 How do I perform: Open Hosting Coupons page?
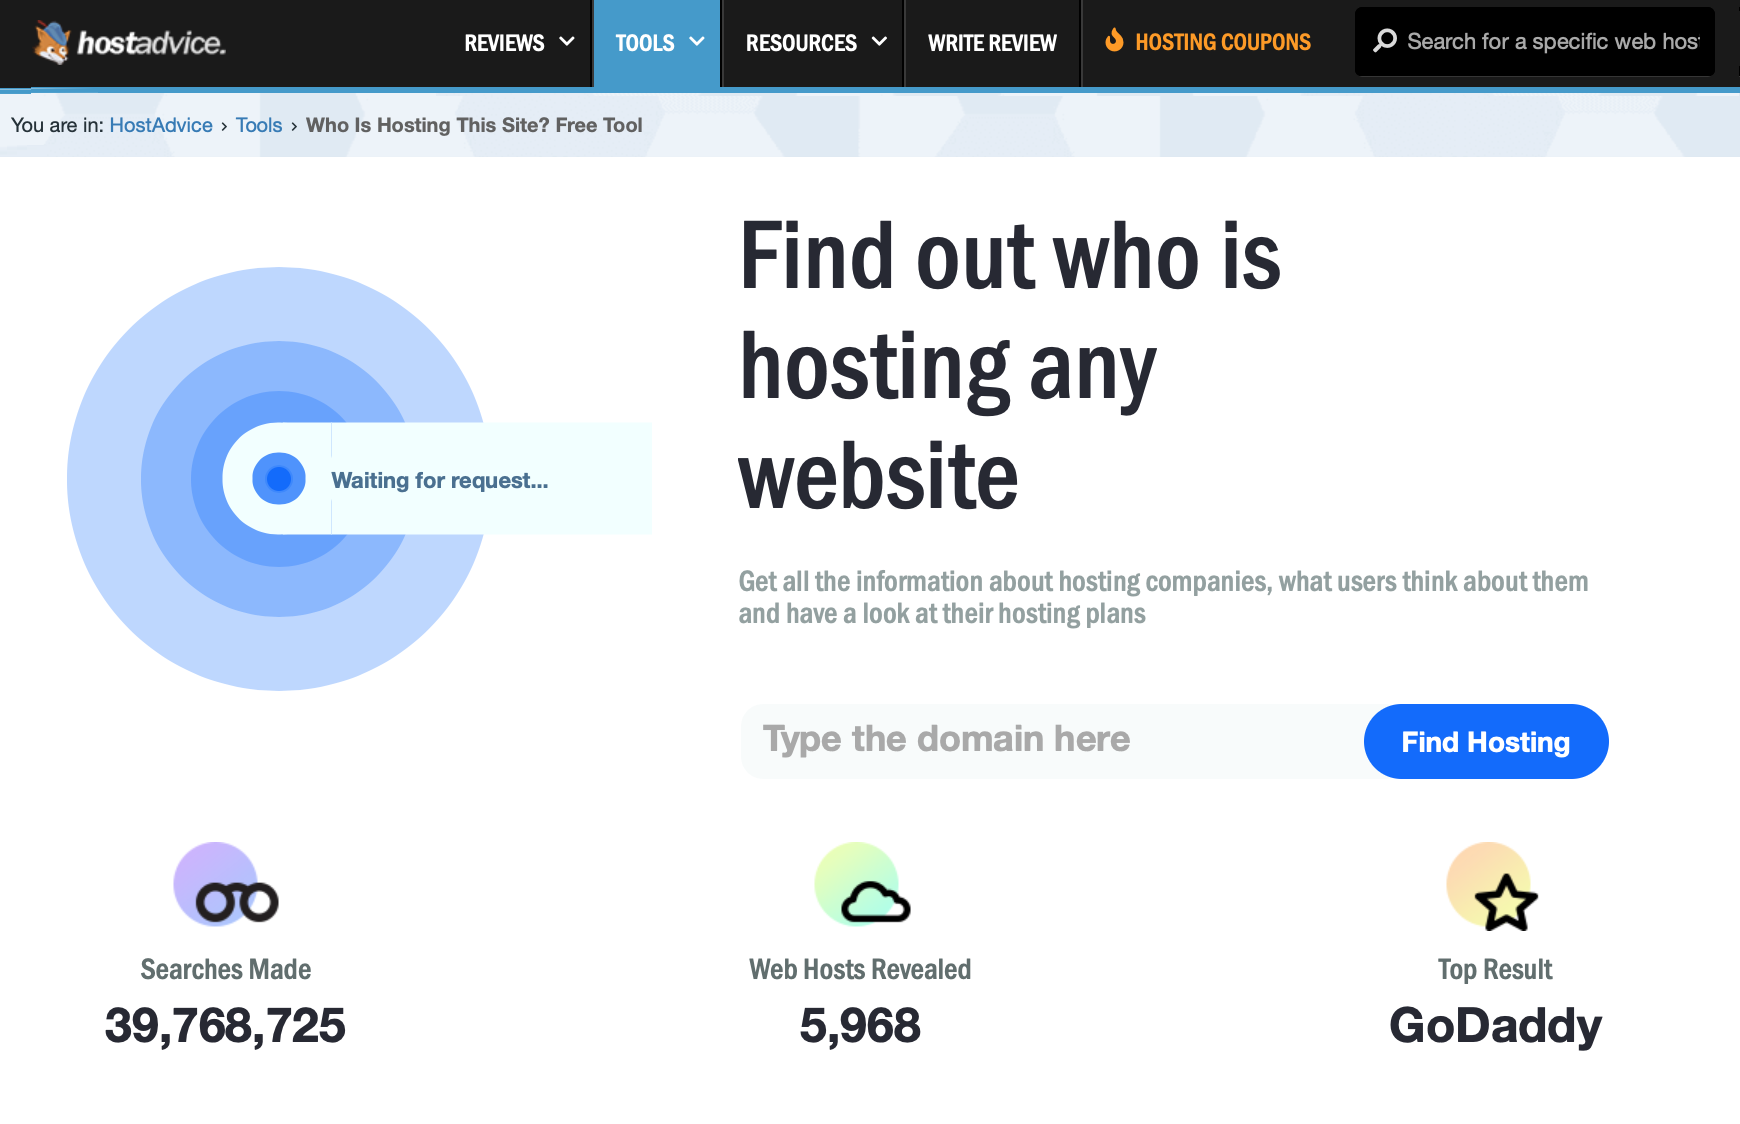click(x=1208, y=42)
